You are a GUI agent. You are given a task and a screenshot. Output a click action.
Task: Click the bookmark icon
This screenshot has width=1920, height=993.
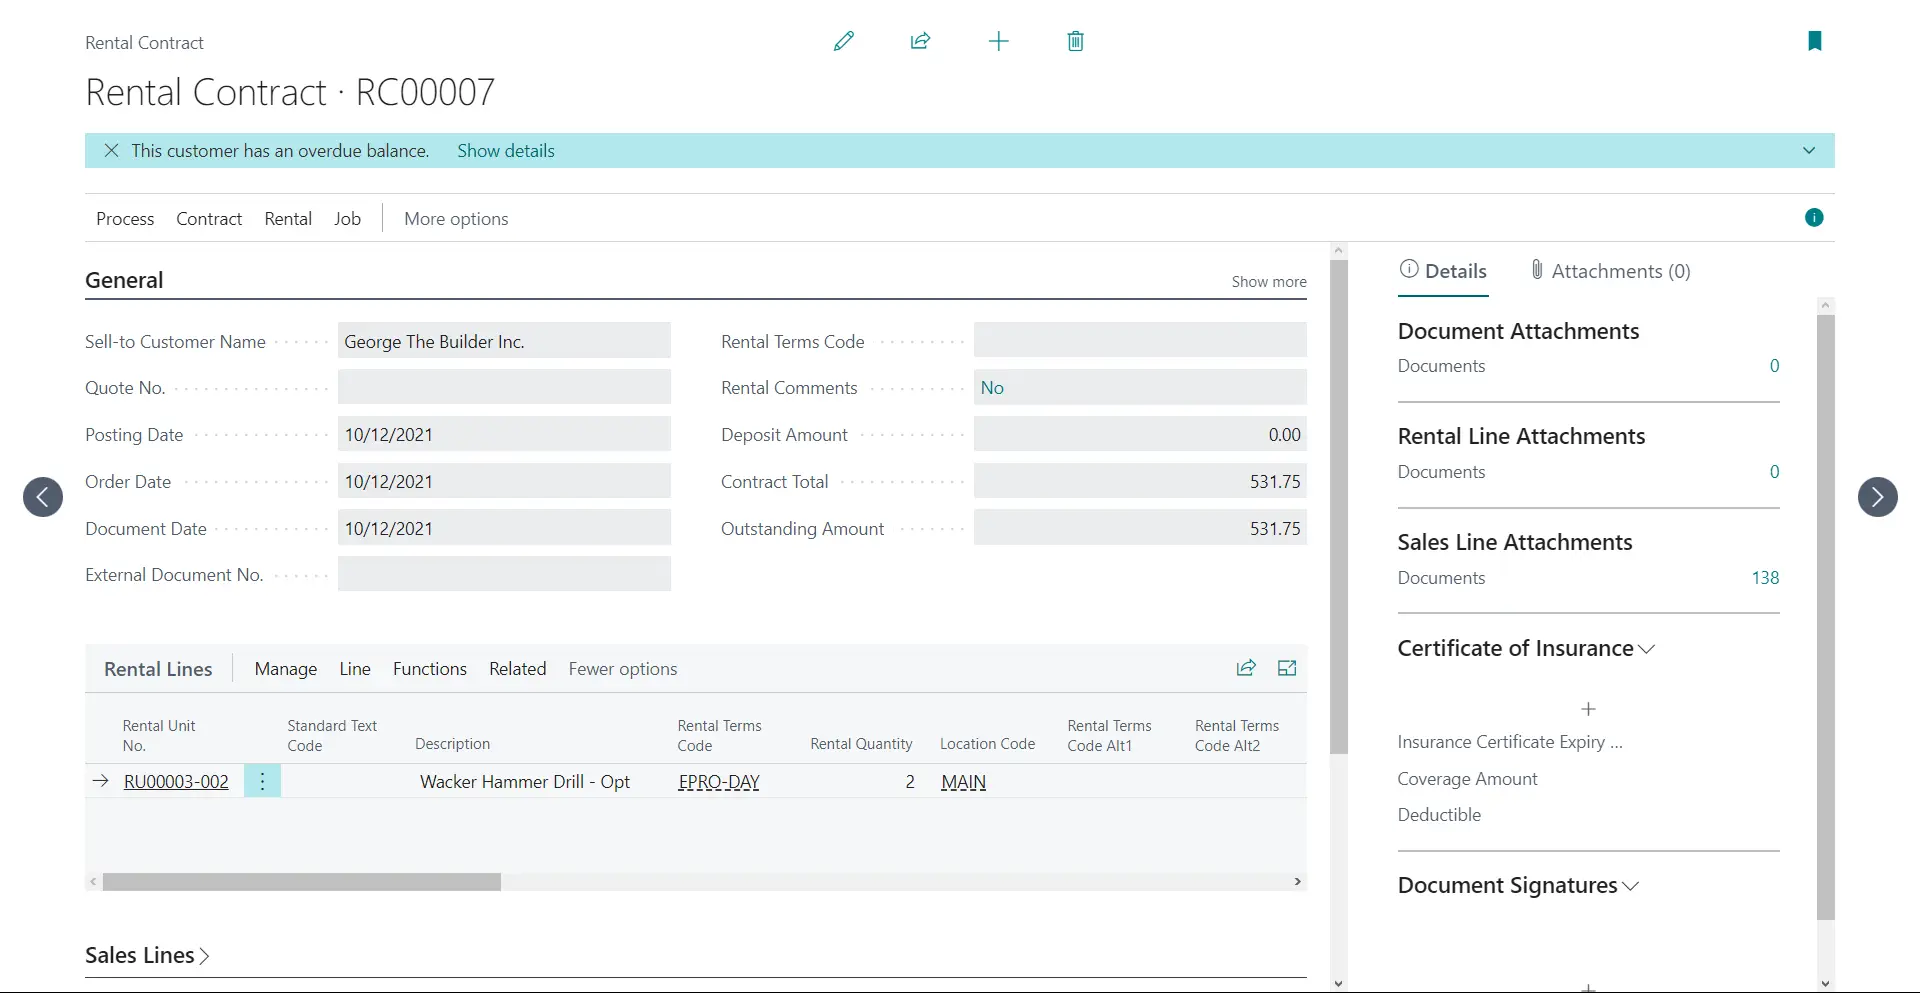pyautogui.click(x=1814, y=41)
